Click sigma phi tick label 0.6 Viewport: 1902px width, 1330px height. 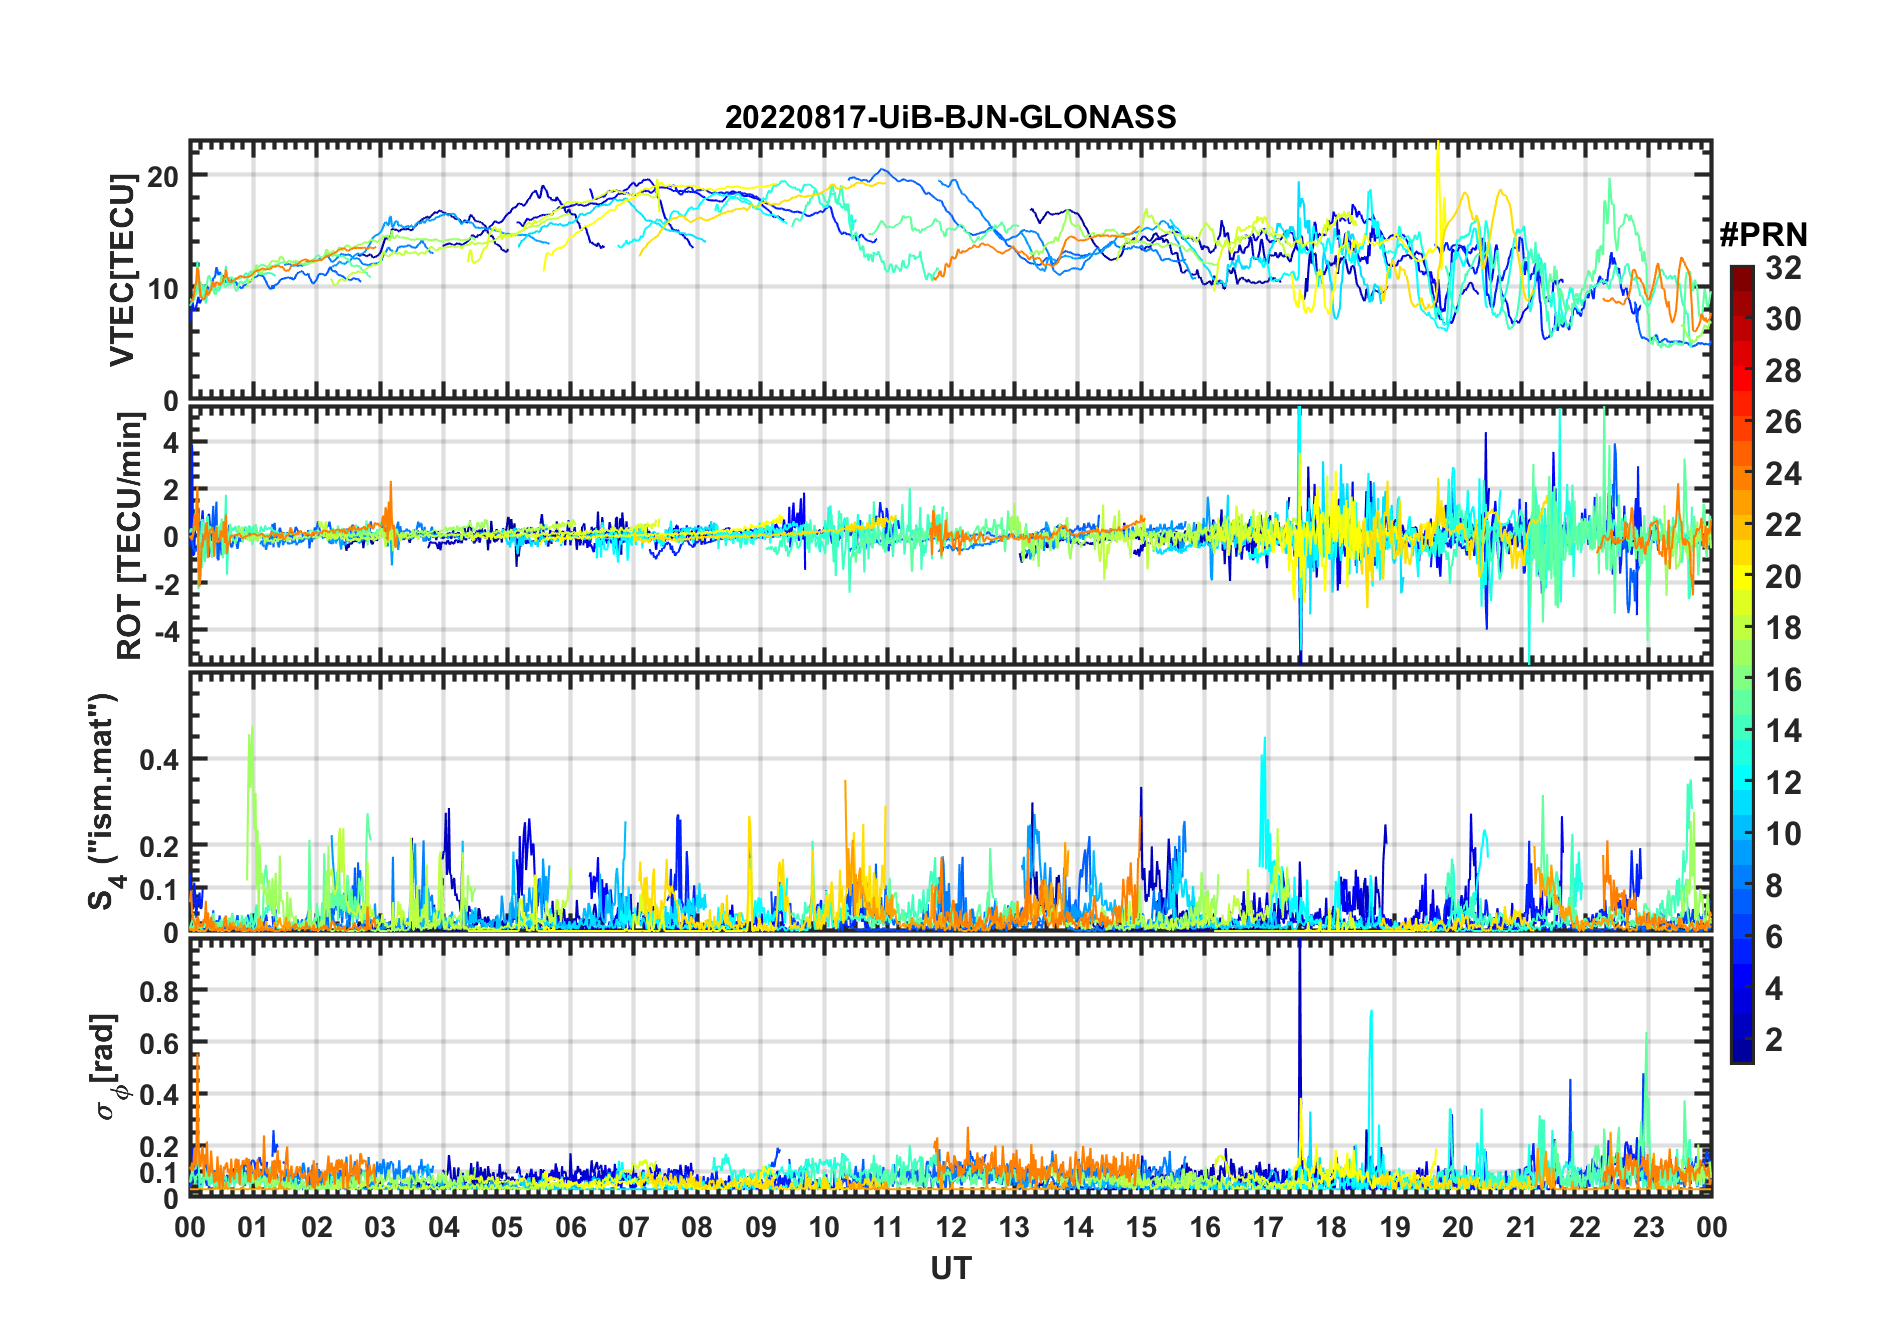[x=159, y=1043]
